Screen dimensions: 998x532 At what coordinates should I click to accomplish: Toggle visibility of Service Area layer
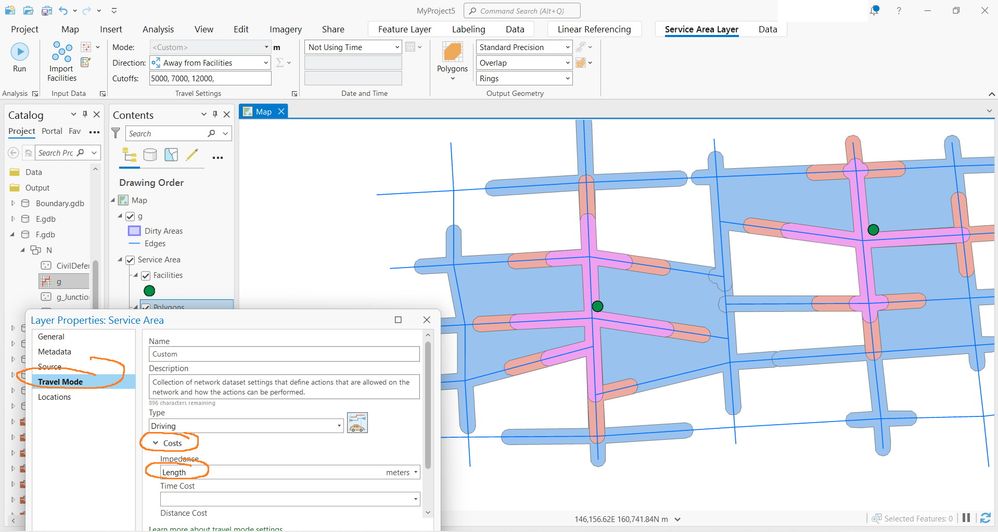click(130, 260)
